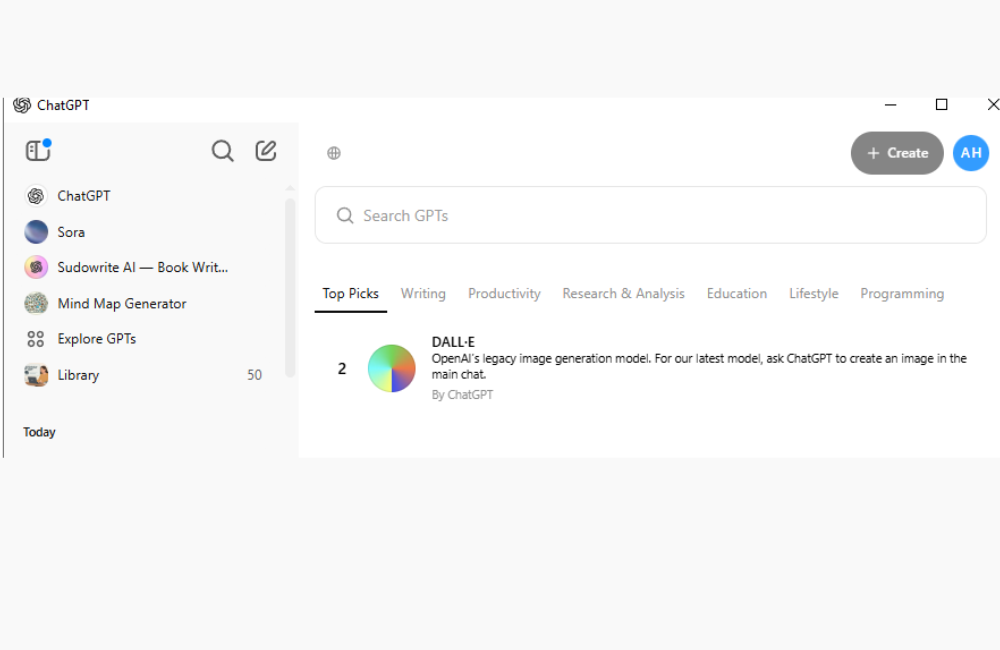Switch to the Education tab
Viewport: 1000px width, 650px height.
point(737,293)
